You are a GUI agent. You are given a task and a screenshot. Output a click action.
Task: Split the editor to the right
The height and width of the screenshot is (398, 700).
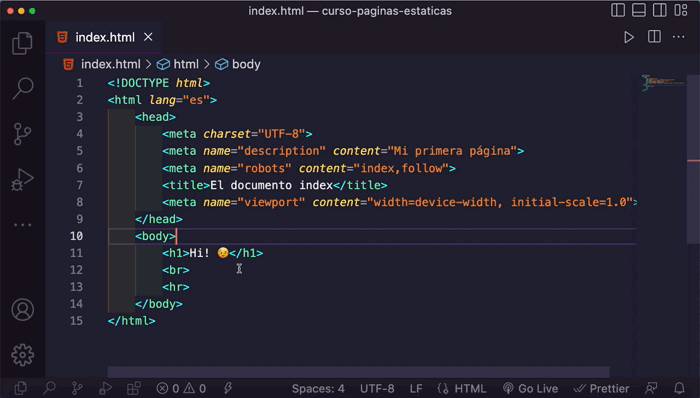[x=654, y=37]
